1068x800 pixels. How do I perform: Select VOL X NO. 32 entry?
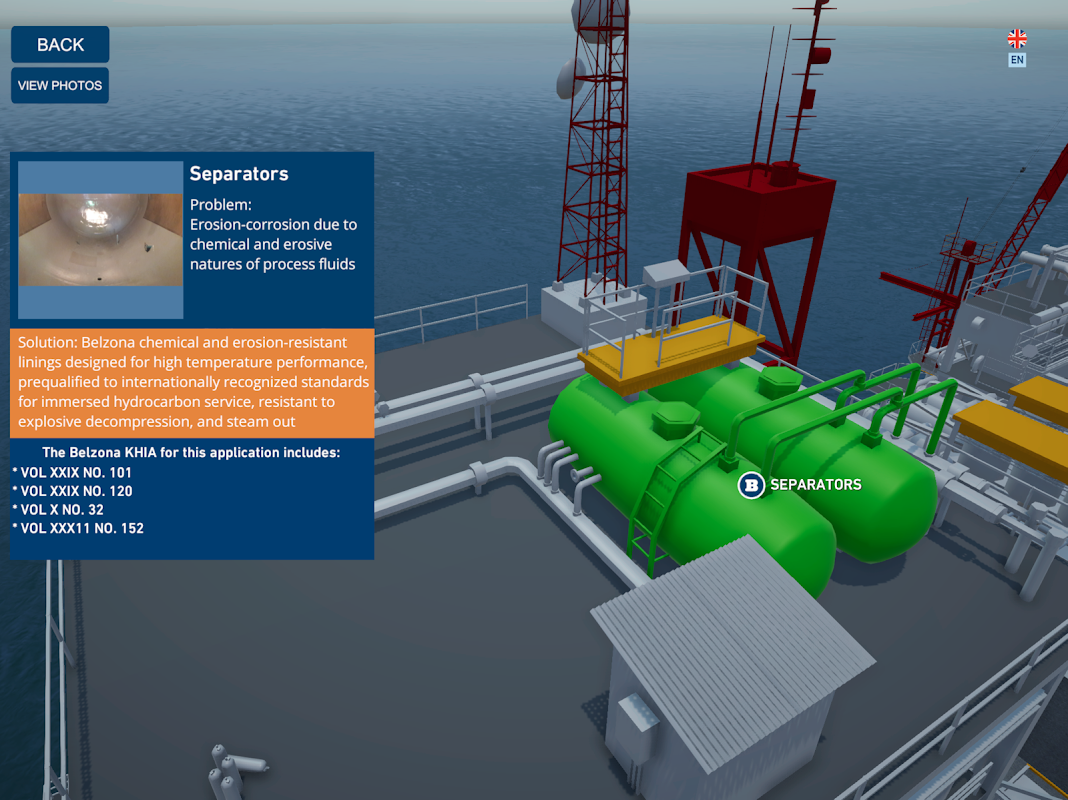tap(59, 509)
